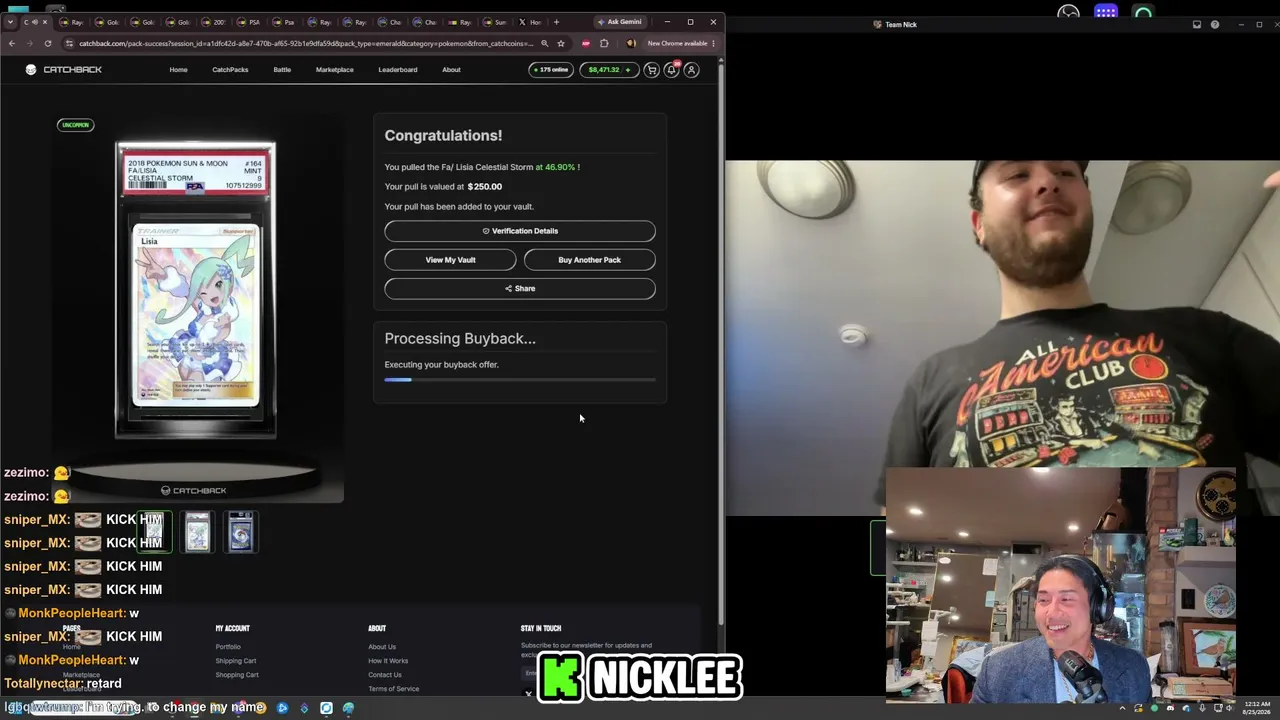Reload the CatchBack page

point(48,44)
